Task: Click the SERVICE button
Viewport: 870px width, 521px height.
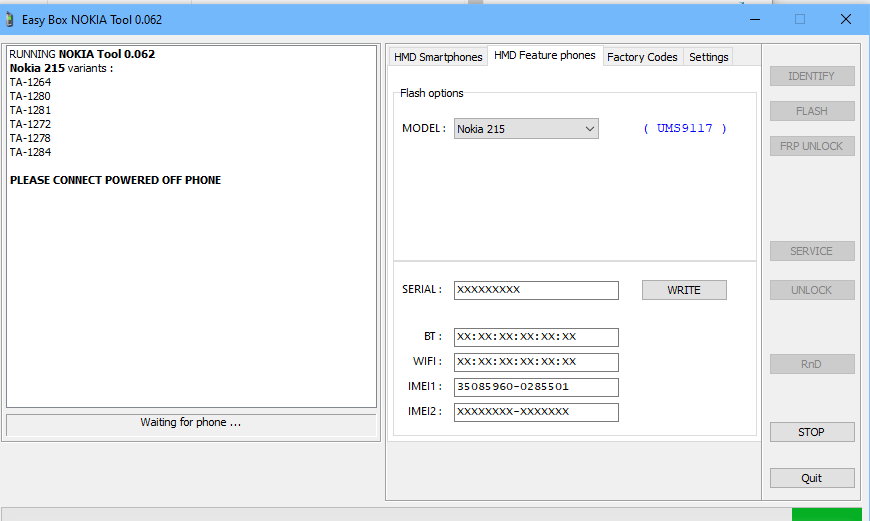Action: tap(812, 251)
